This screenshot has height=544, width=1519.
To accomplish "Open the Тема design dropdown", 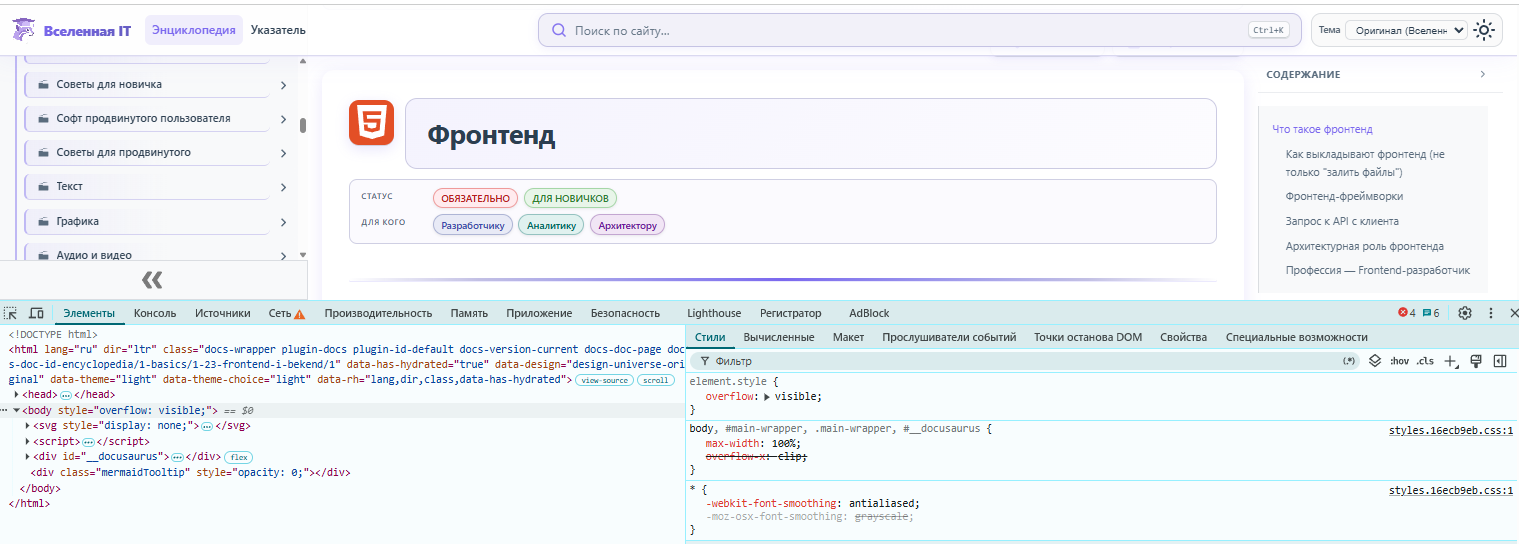I will (x=1406, y=30).
